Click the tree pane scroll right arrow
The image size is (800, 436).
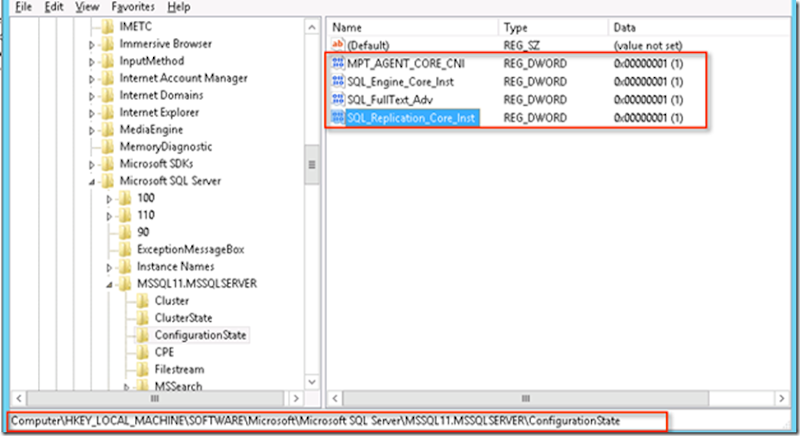click(x=296, y=398)
